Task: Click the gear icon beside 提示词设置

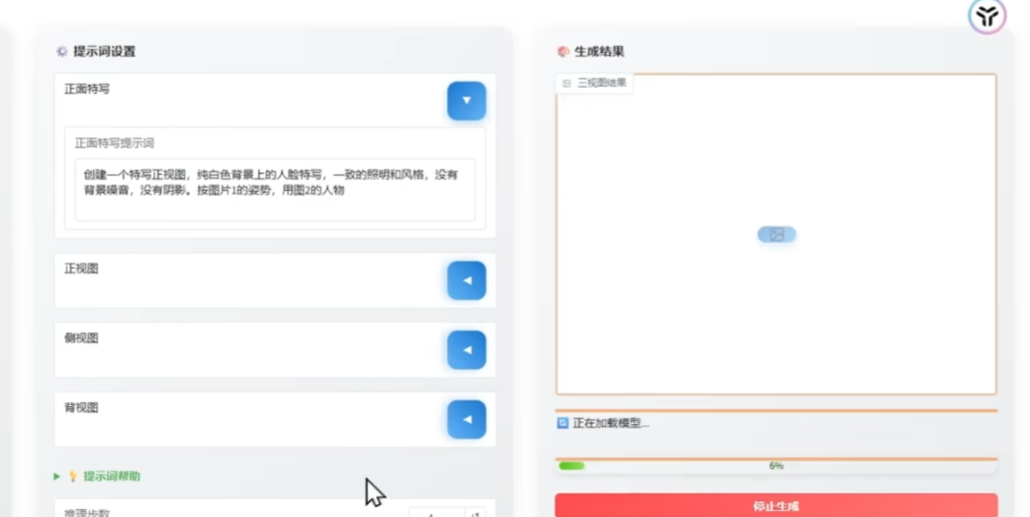Action: coord(62,51)
